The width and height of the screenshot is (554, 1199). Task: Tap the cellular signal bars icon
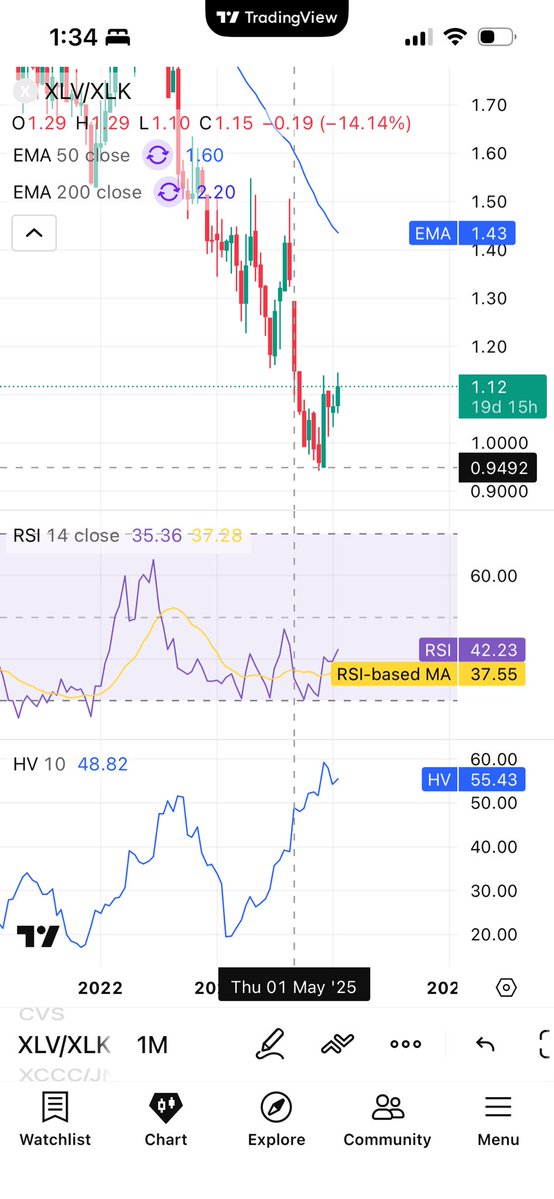tap(417, 37)
